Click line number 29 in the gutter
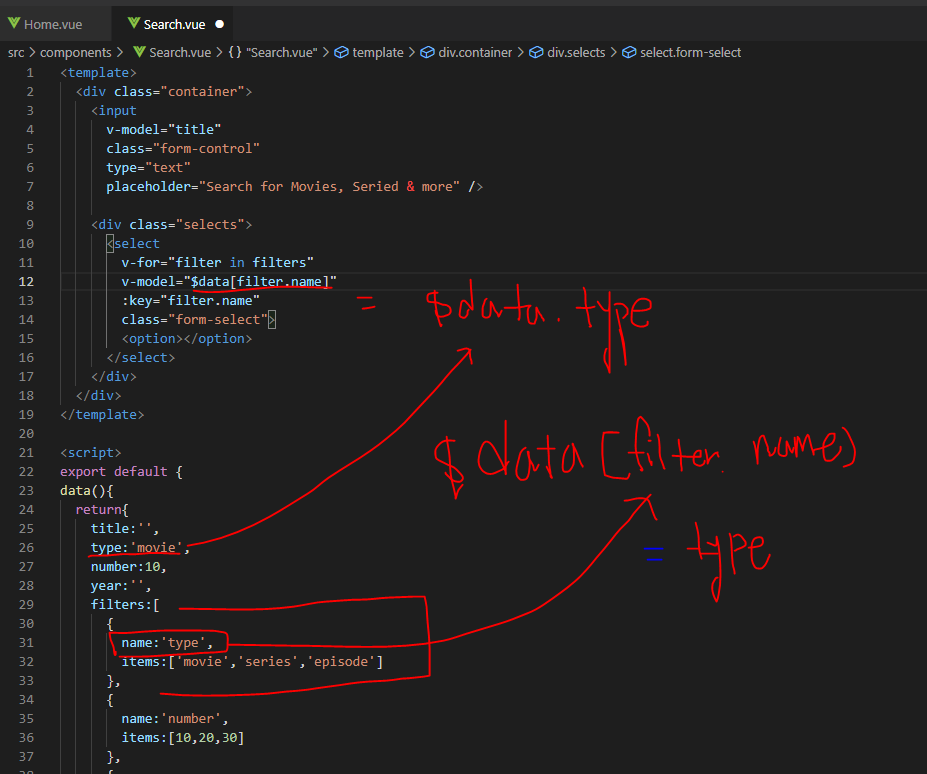This screenshot has height=774, width=927. click(x=26, y=605)
